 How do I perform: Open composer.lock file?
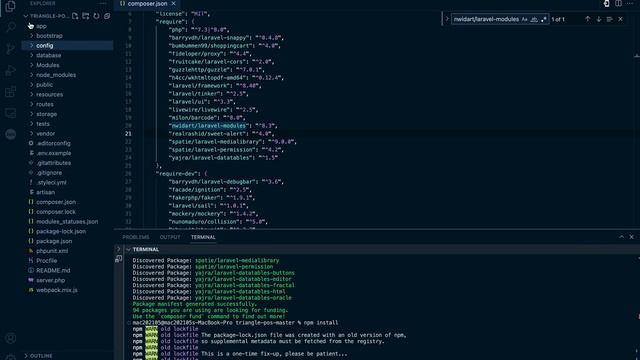point(56,212)
